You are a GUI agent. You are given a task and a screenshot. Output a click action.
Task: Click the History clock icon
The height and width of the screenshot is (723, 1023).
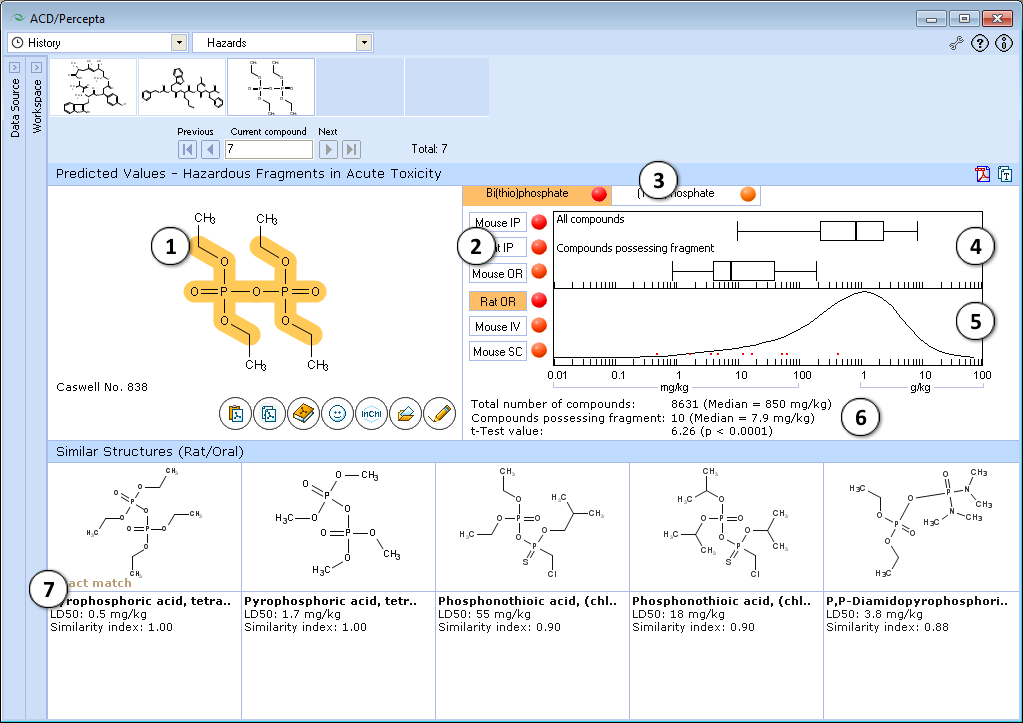click(18, 42)
